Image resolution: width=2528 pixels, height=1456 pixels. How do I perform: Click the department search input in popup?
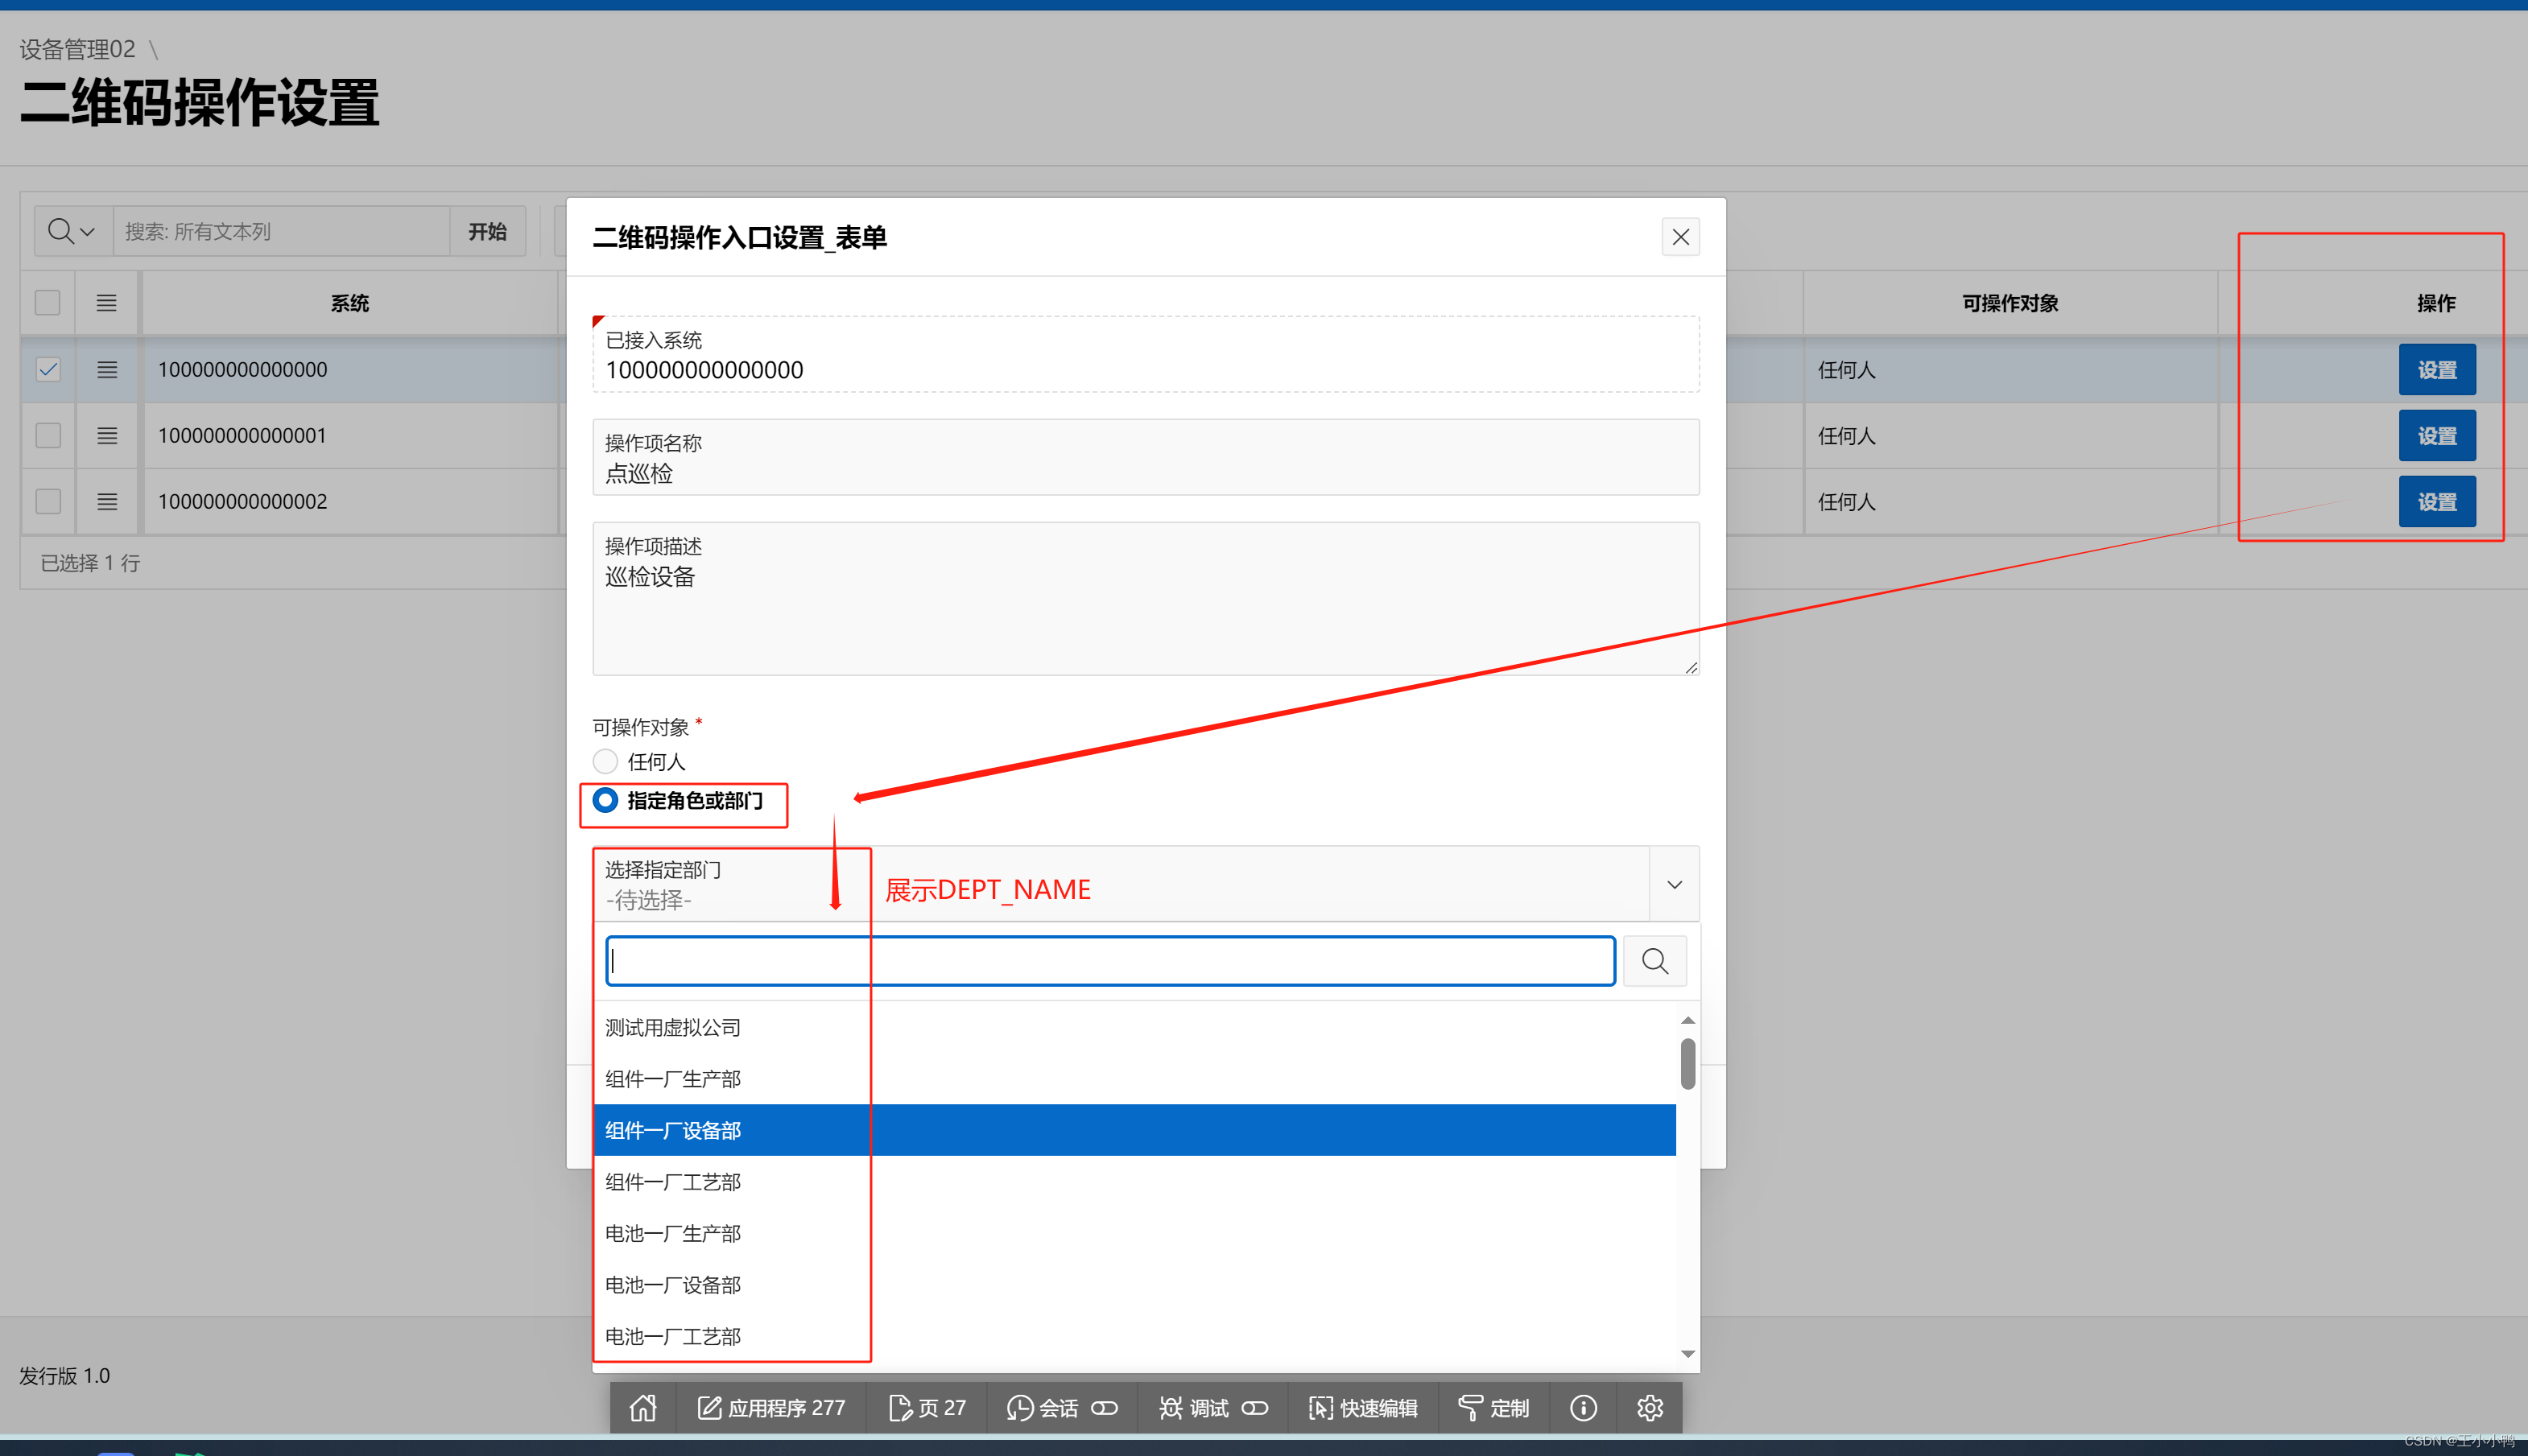[1110, 961]
